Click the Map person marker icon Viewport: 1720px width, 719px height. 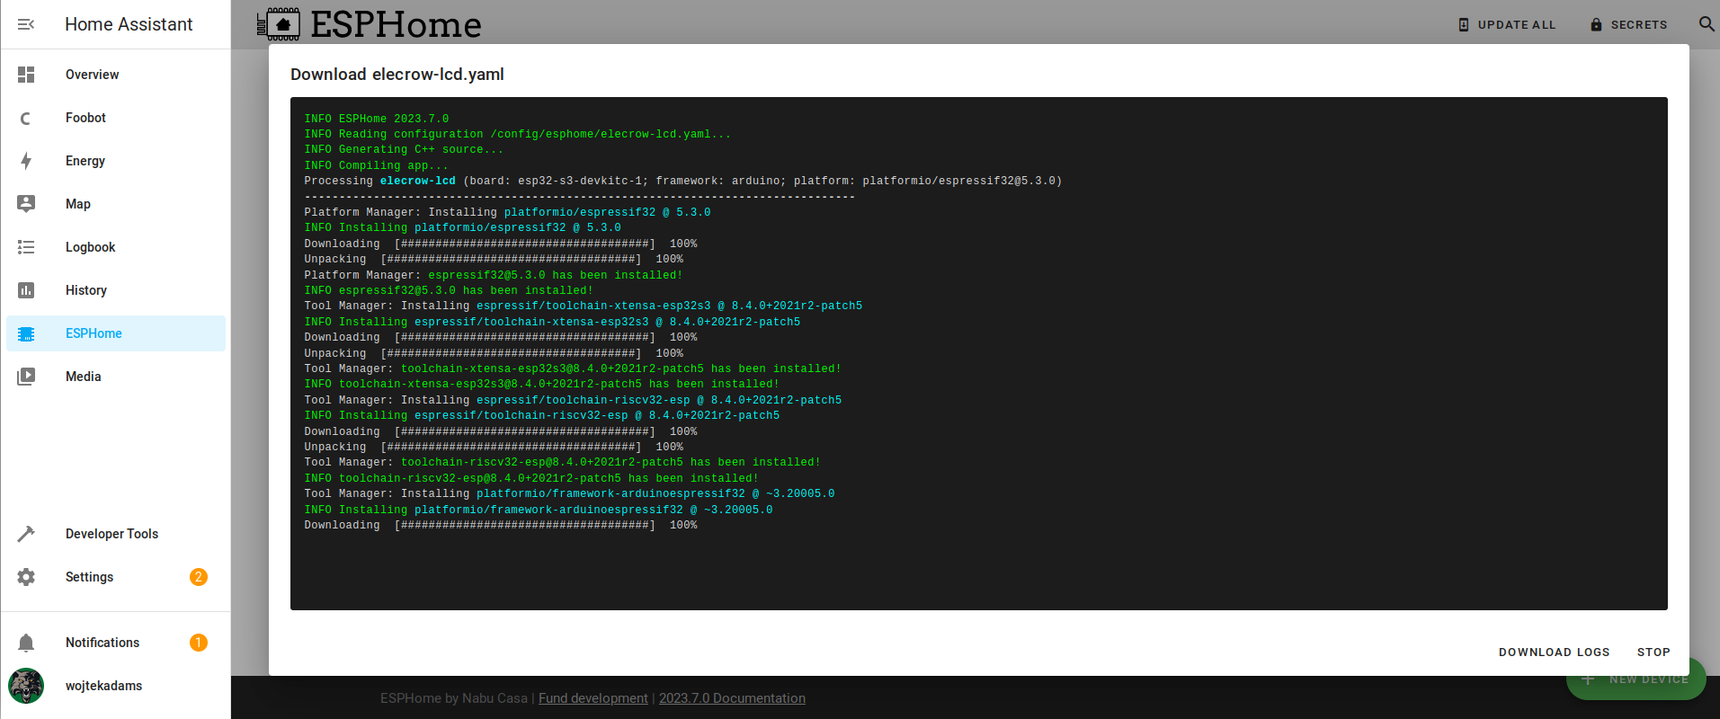pos(26,204)
